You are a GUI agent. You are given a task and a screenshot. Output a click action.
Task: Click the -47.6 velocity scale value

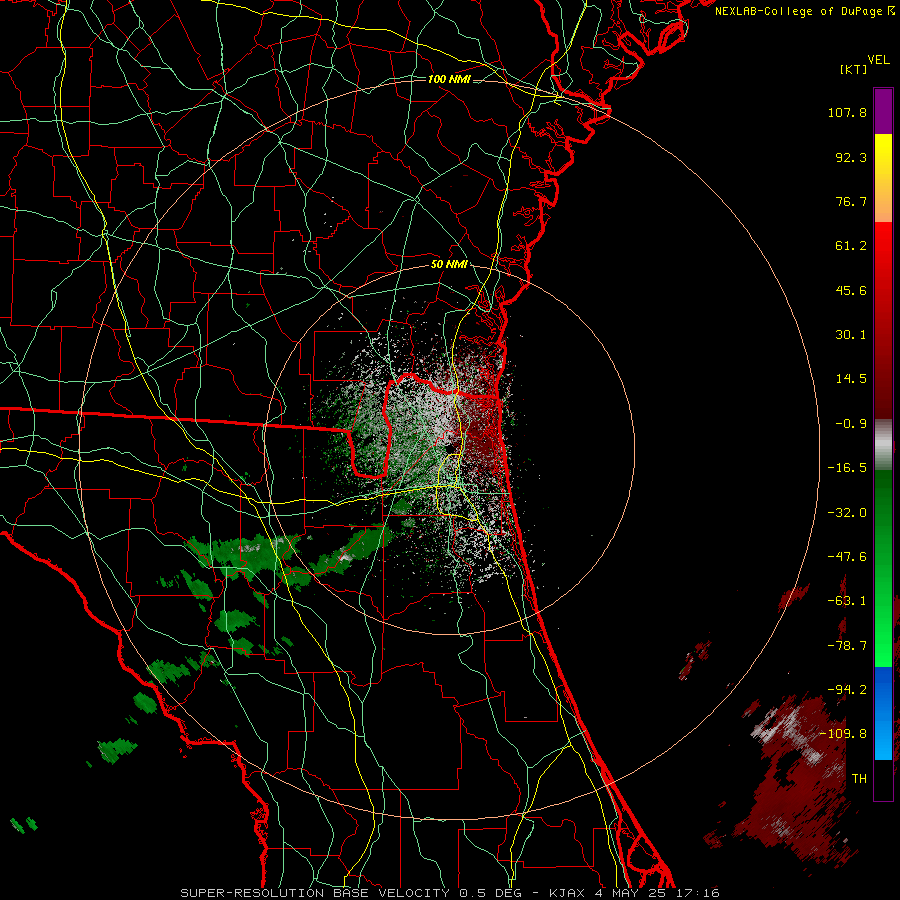pos(847,557)
